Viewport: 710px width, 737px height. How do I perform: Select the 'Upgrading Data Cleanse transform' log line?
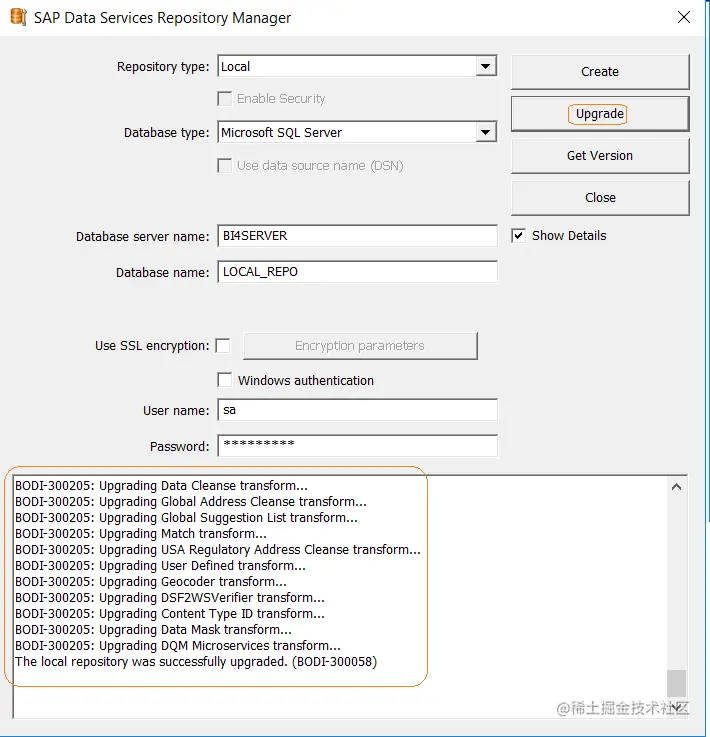[161, 486]
